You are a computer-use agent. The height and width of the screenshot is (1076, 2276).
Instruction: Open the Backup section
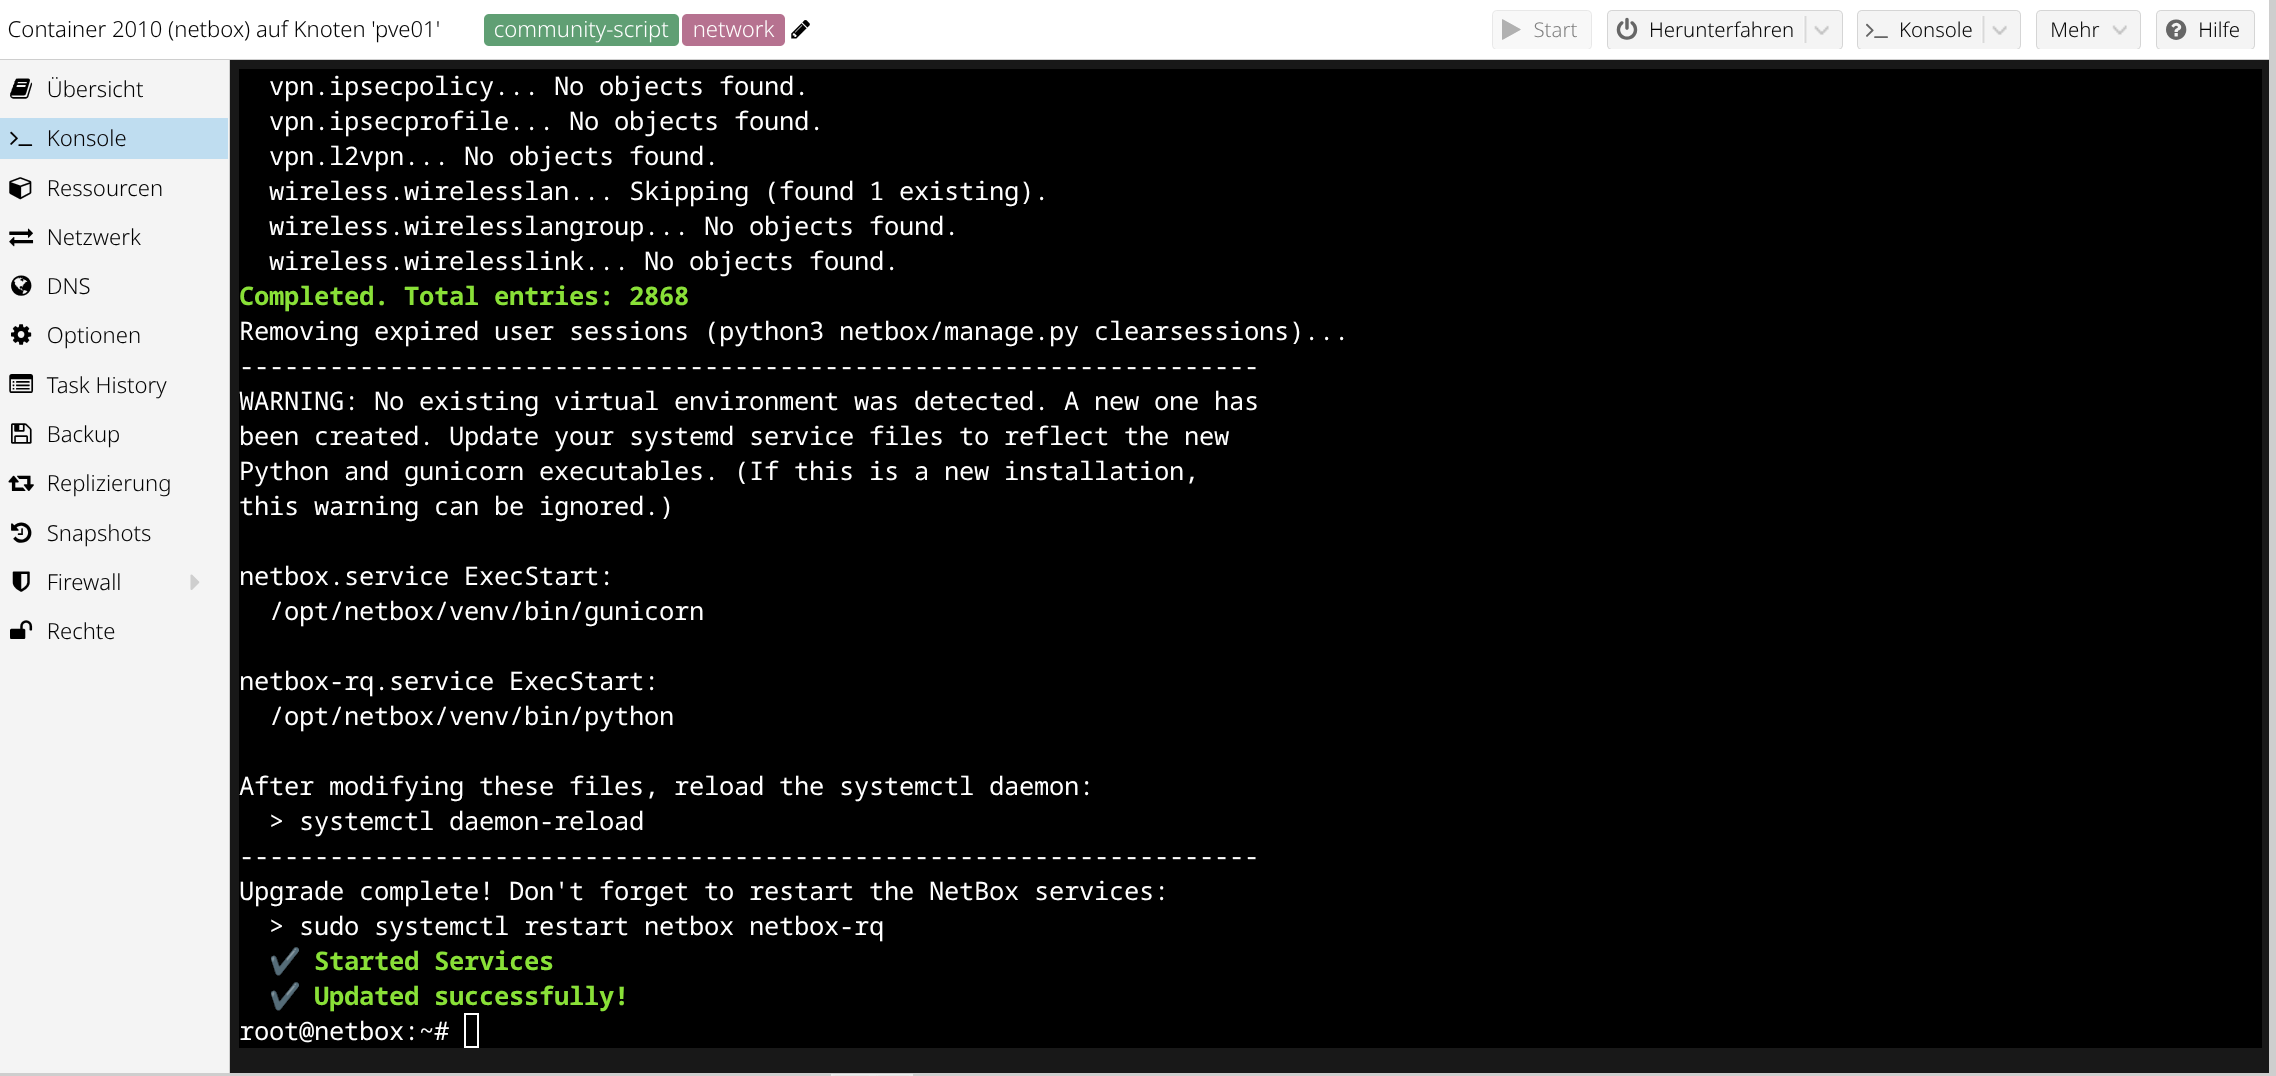pos(114,434)
